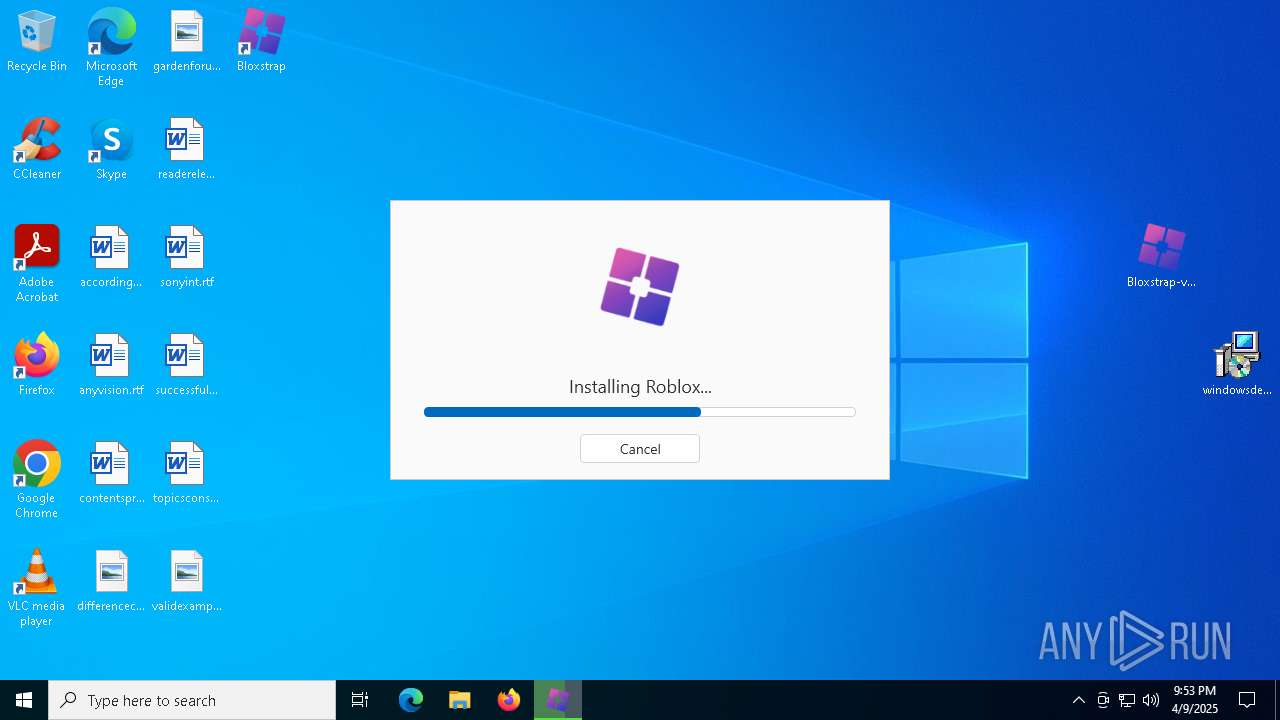Click the Meet Now tray icon
Image resolution: width=1280 pixels, height=720 pixels.
[1103, 700]
